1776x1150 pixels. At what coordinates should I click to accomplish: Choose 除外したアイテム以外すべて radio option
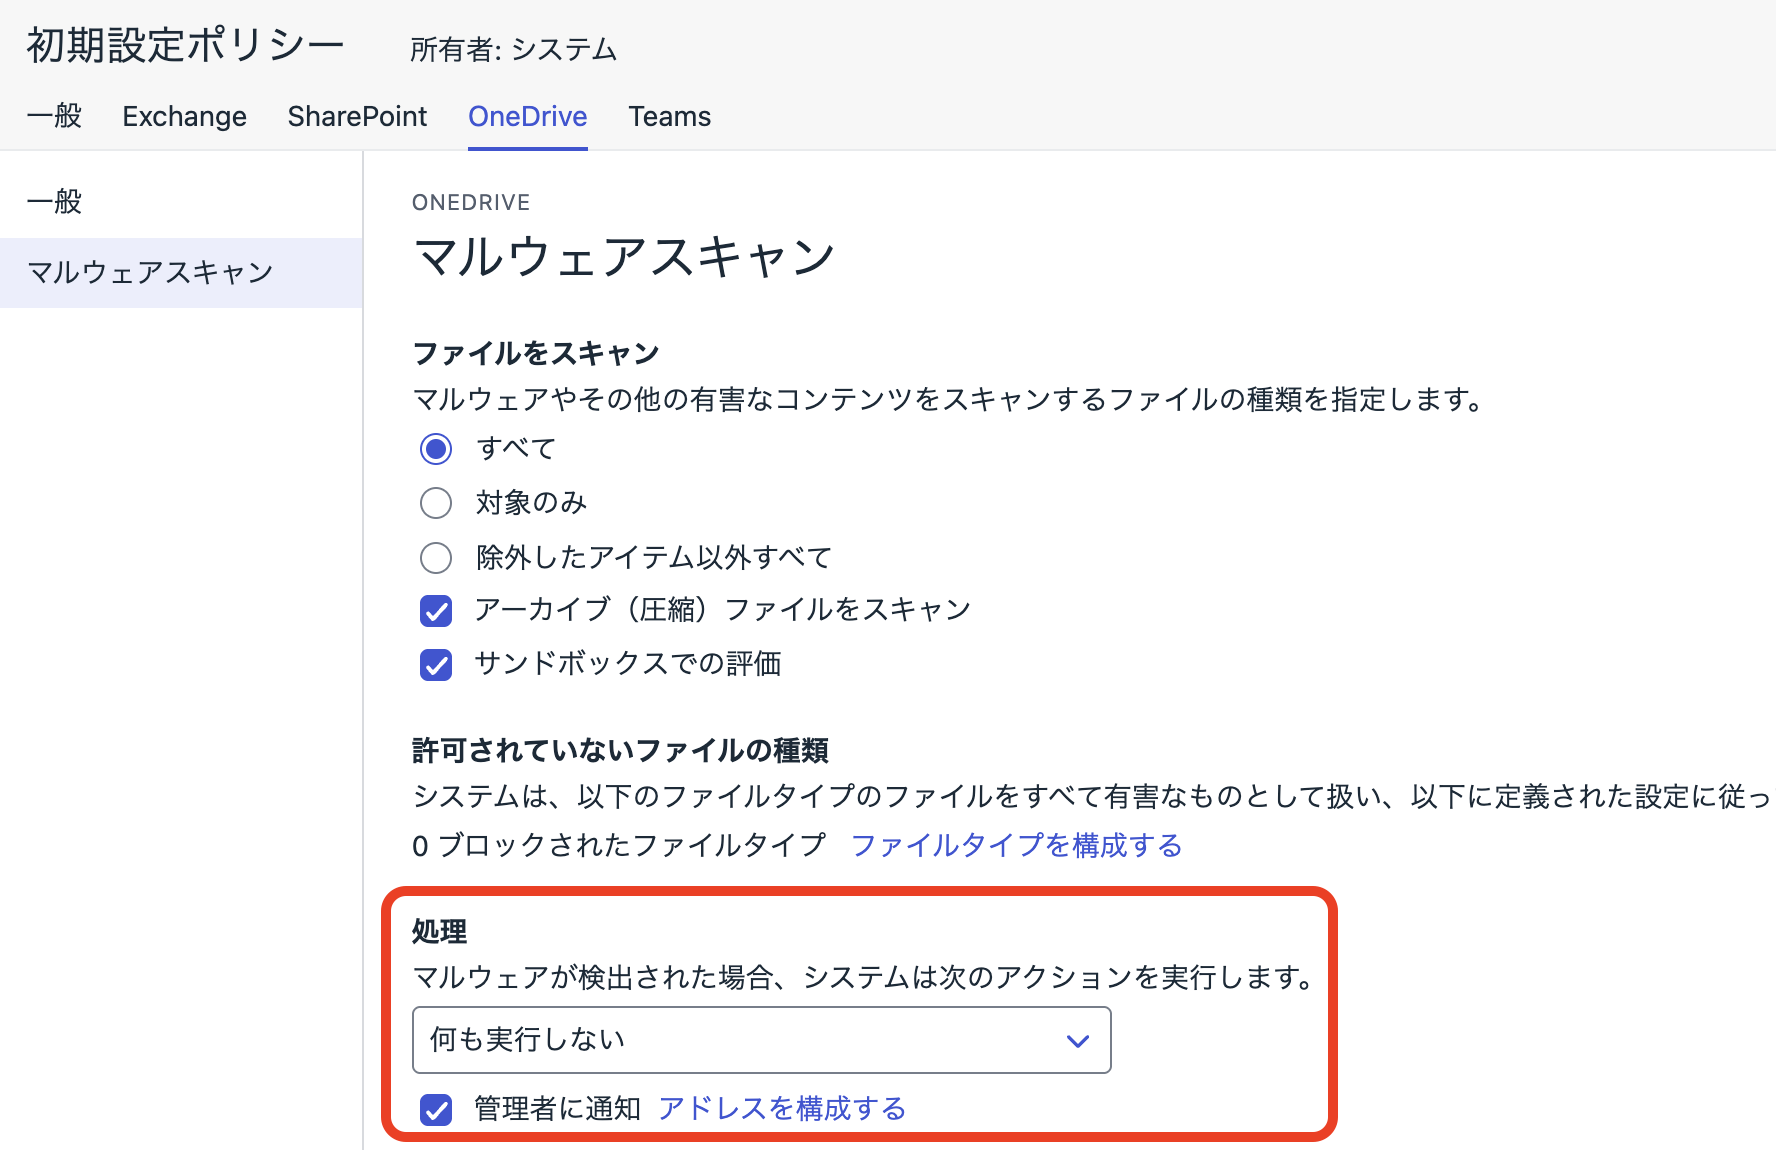click(436, 557)
